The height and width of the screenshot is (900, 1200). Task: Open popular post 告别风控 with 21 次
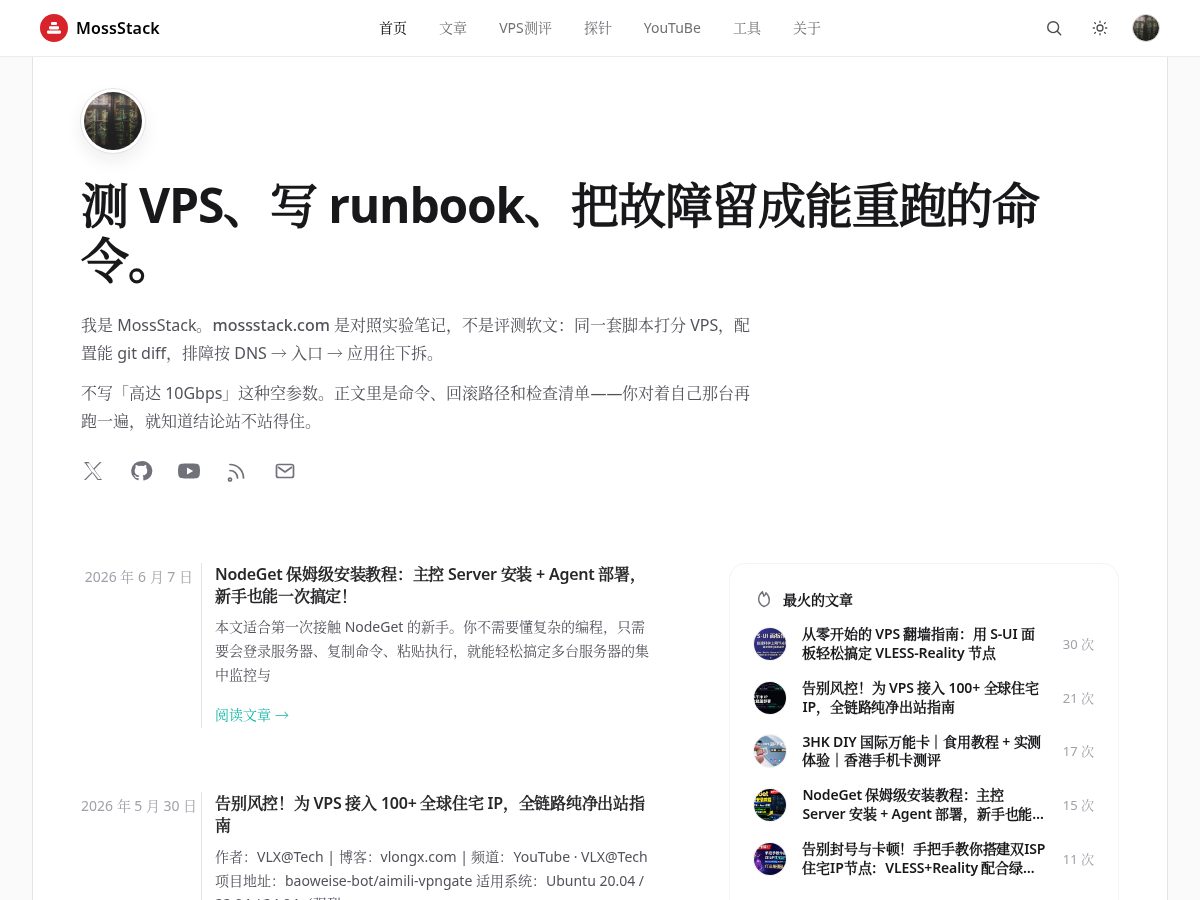point(920,698)
